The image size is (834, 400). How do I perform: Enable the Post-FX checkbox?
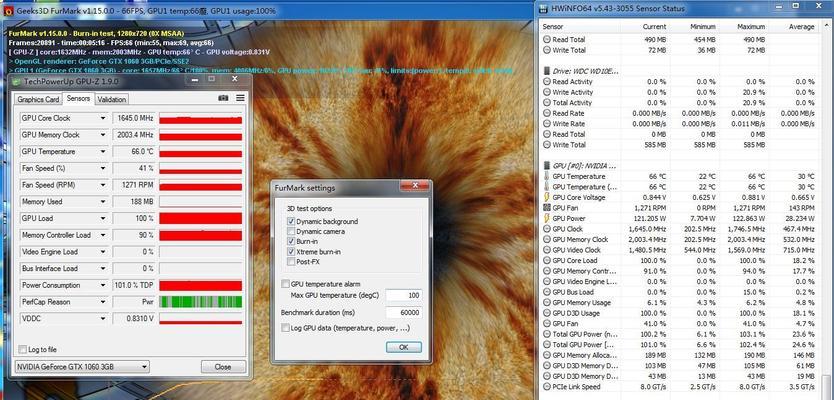[x=290, y=262]
